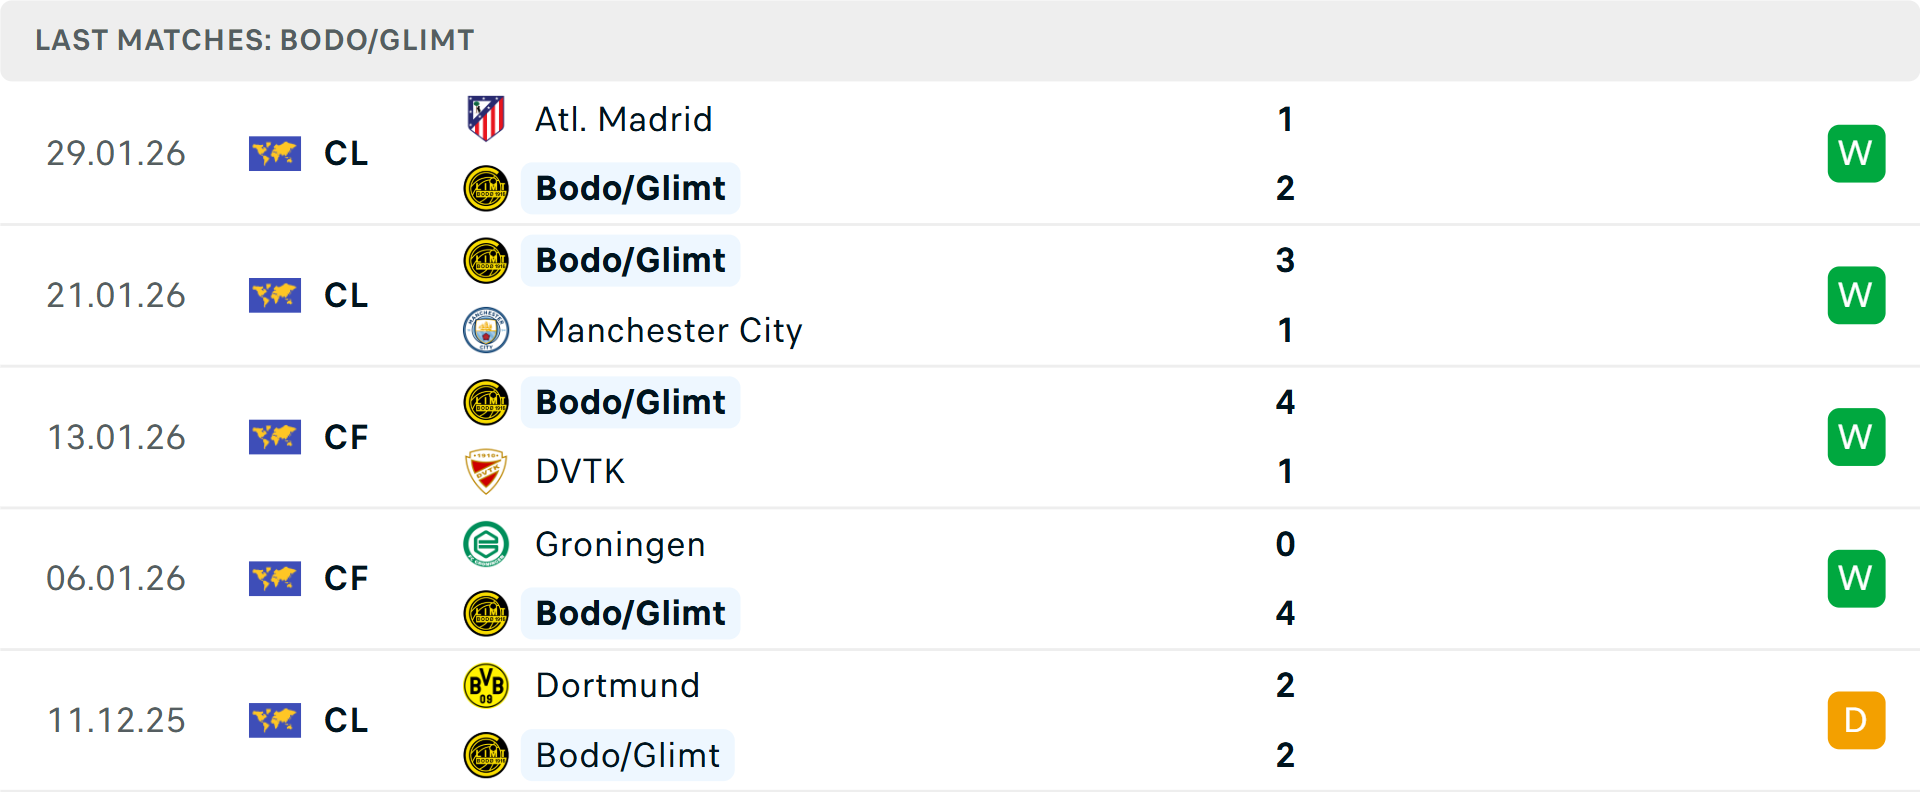Click the DVTK club crest
Screen dimensions: 1920x792
coord(486,471)
